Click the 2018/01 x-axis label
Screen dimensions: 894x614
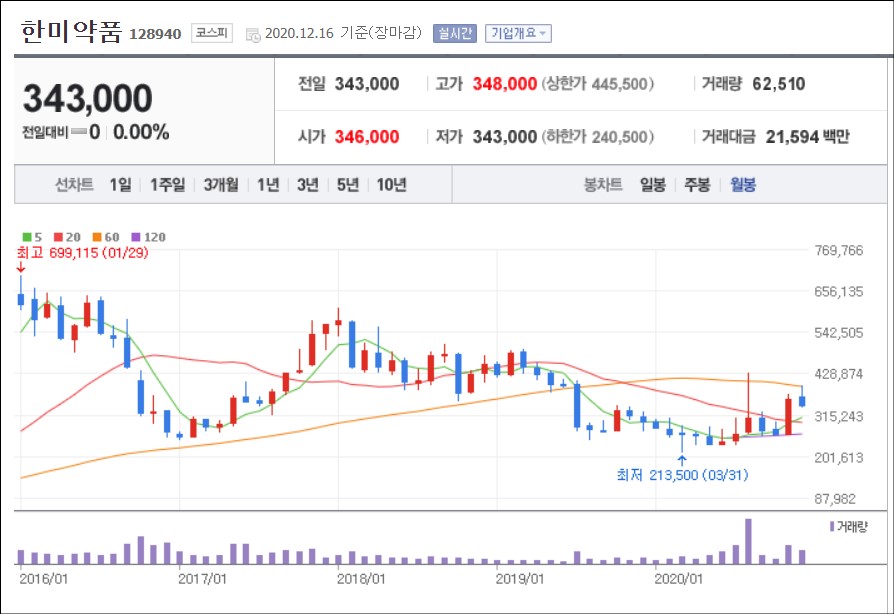[x=361, y=579]
